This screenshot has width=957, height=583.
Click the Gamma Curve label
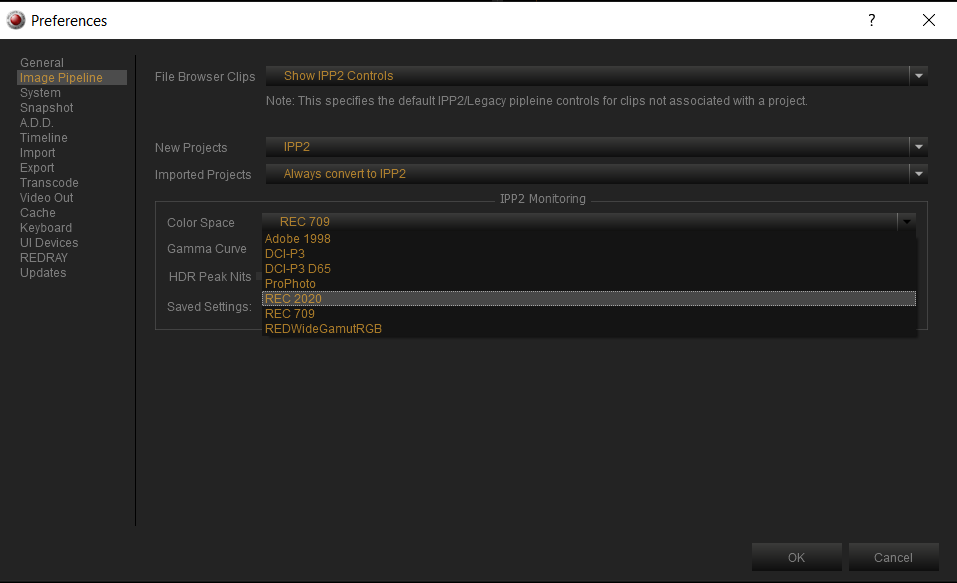(207, 249)
